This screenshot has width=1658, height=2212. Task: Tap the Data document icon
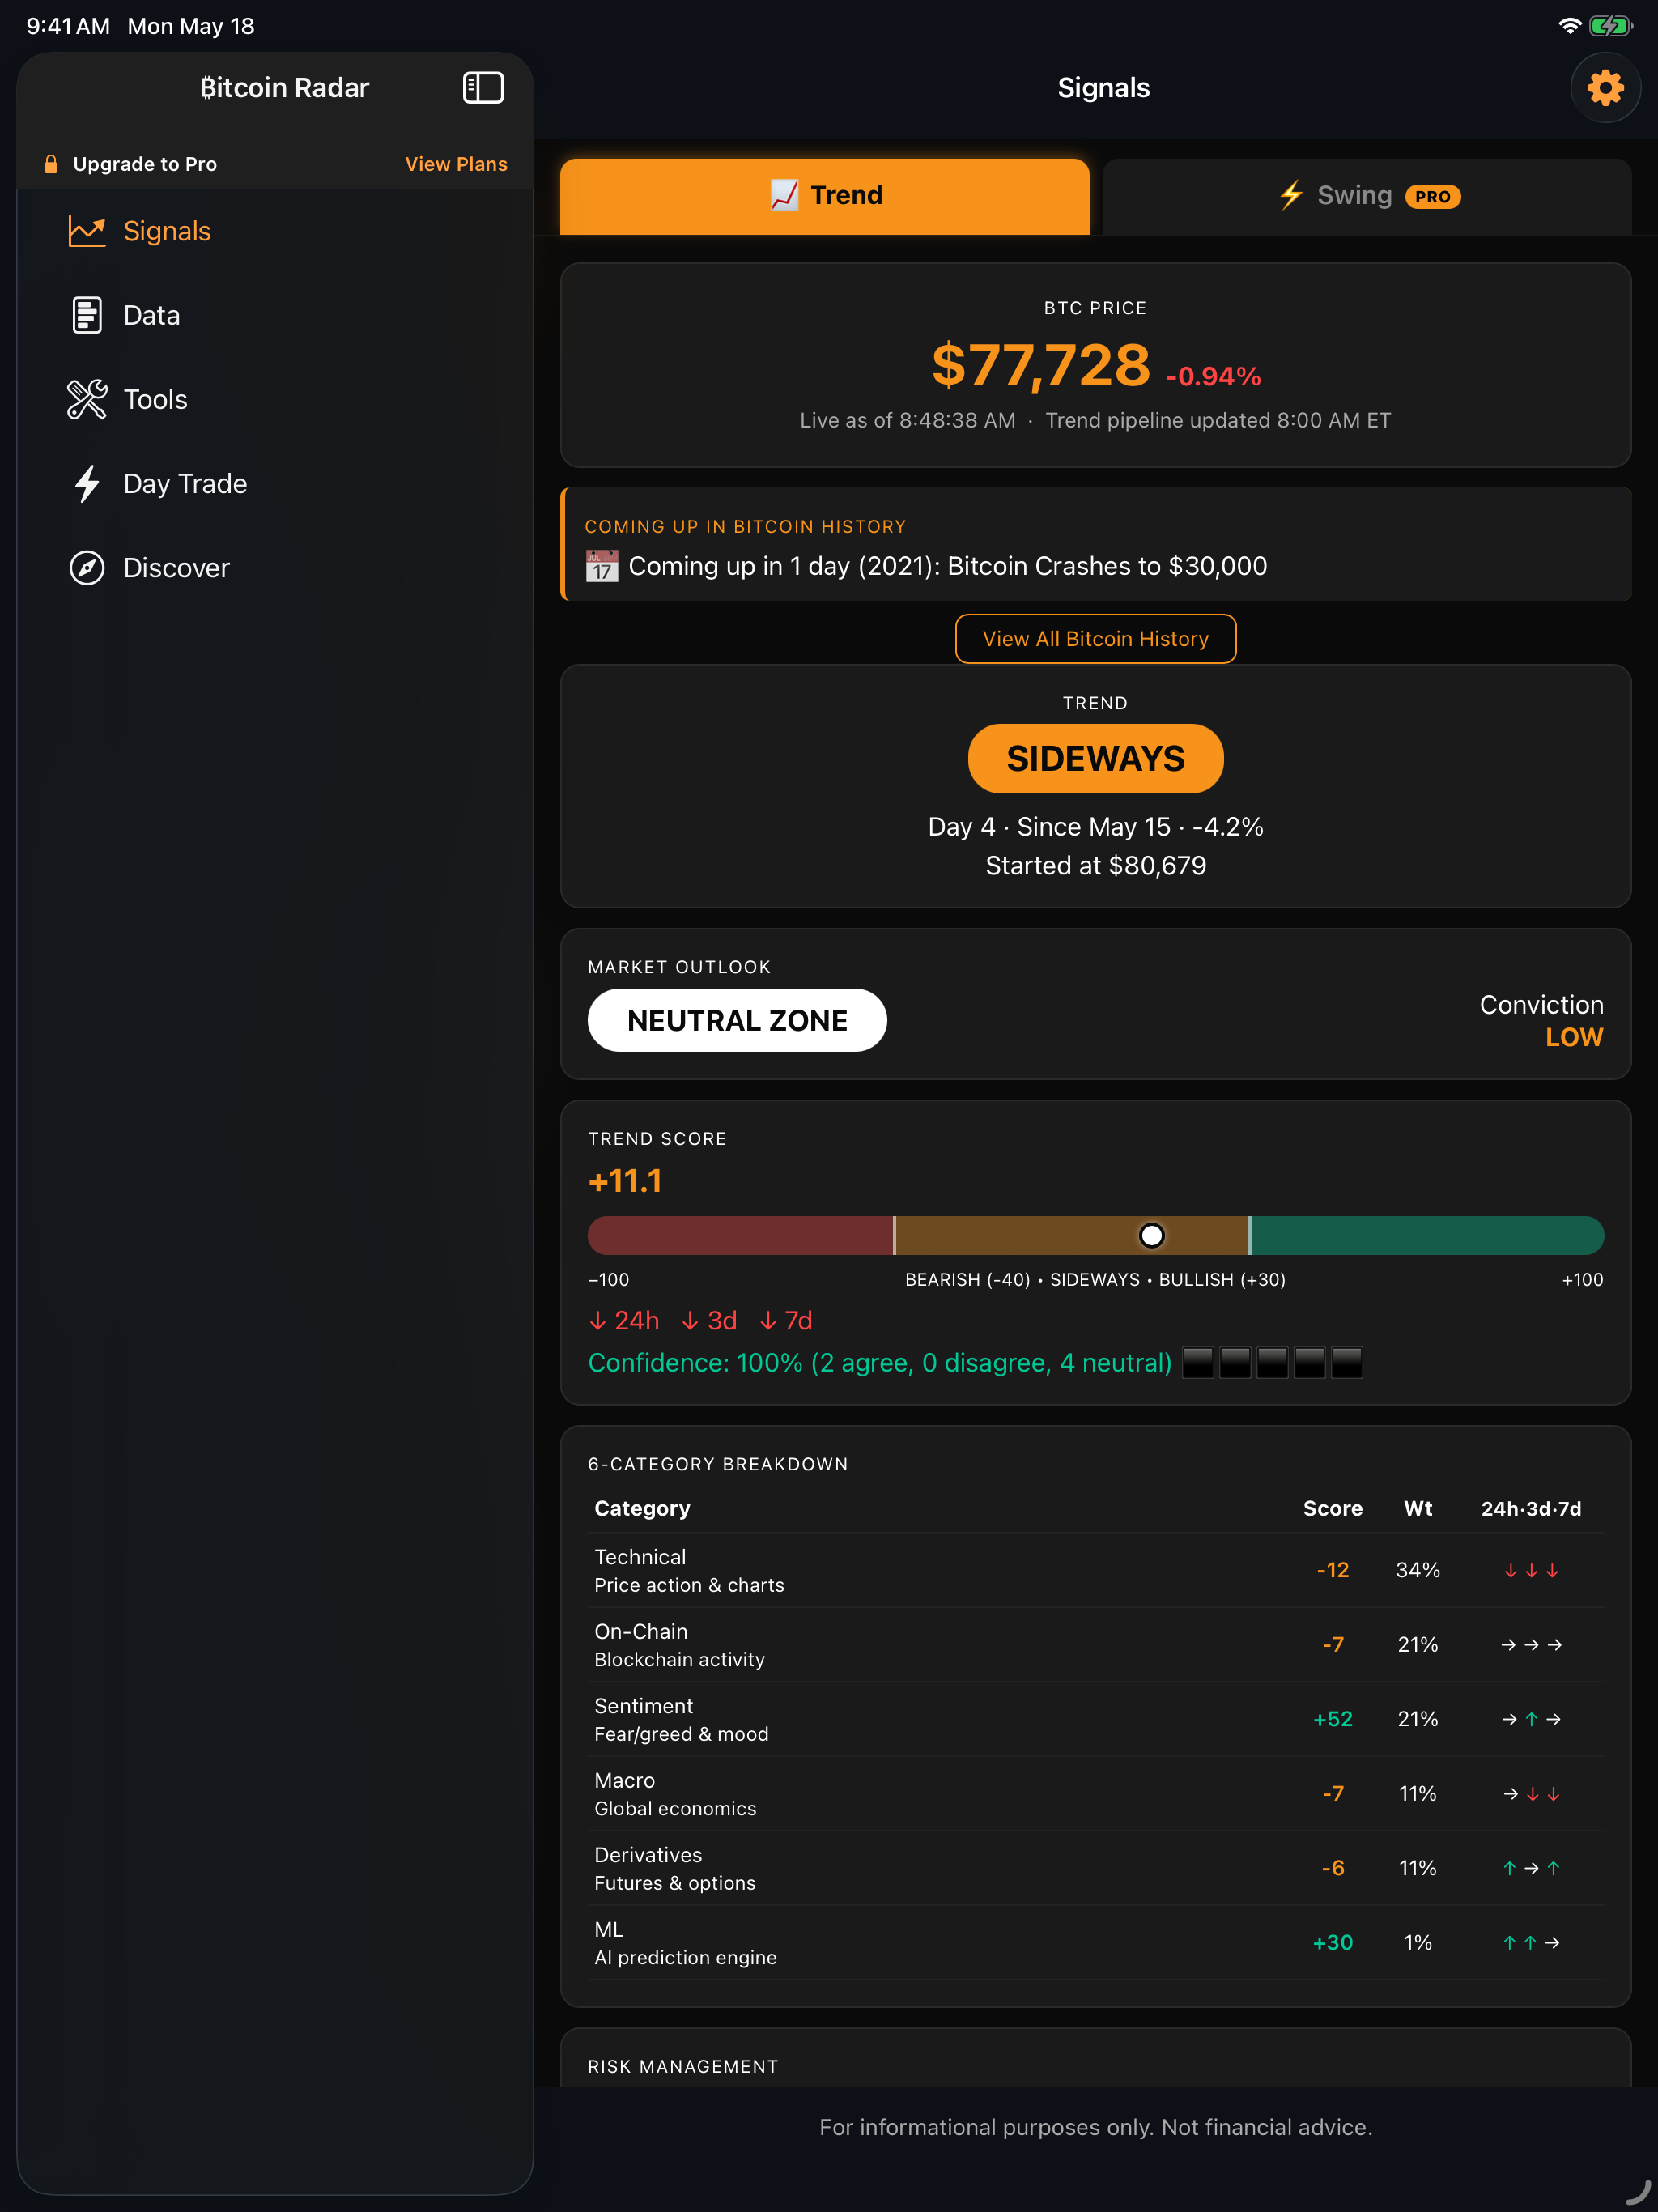pos(87,315)
